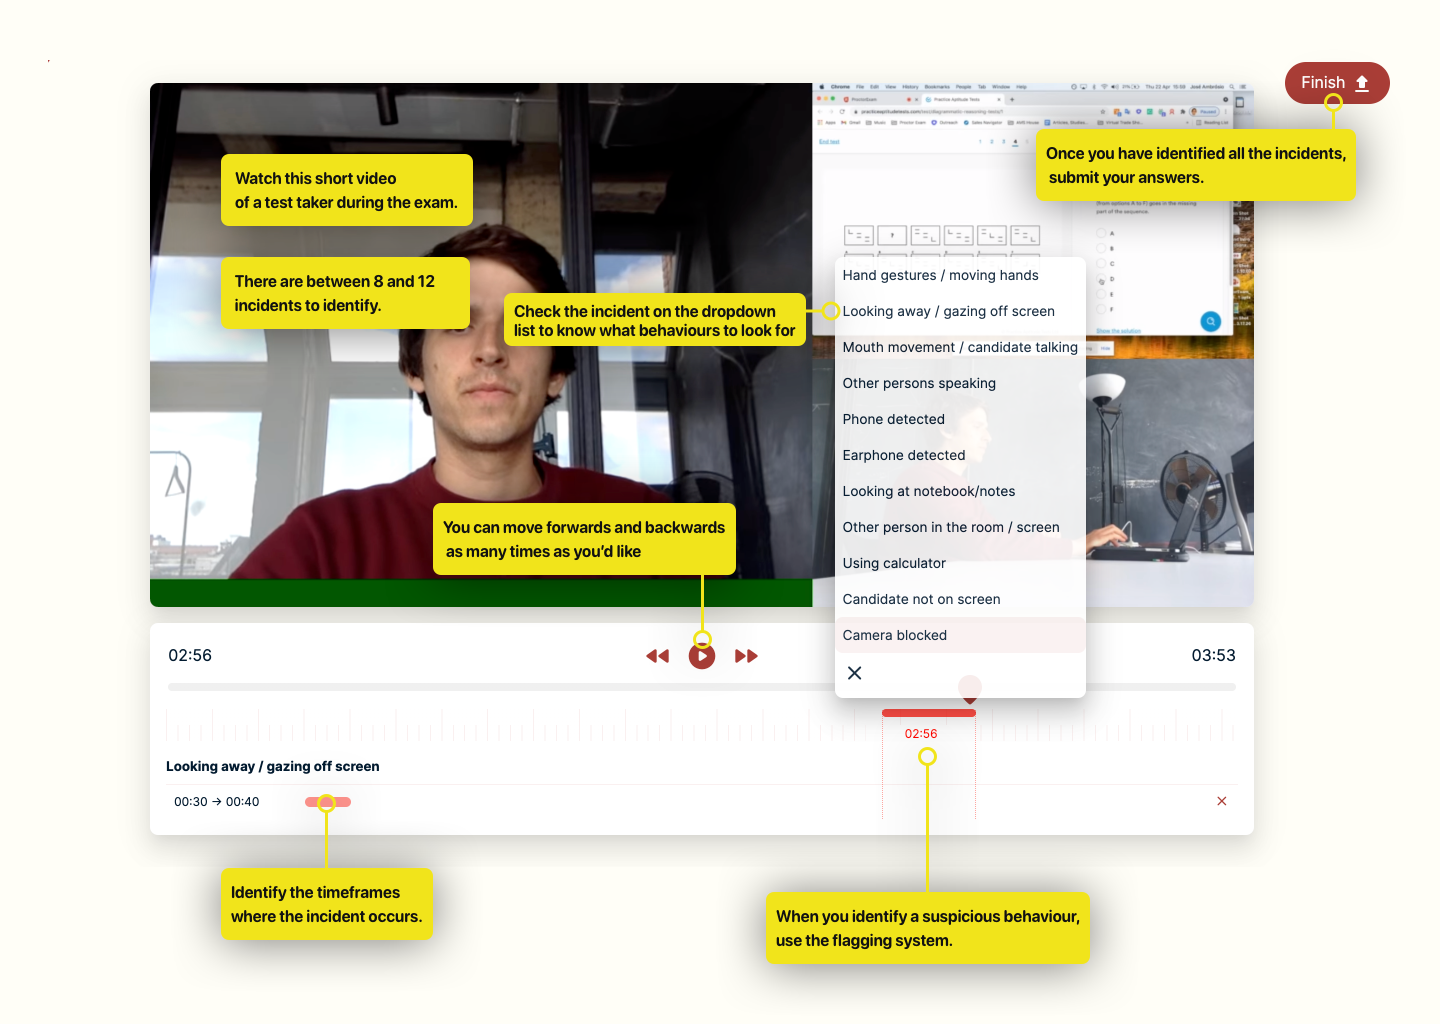Click the Finish button to submit answers

click(1335, 83)
